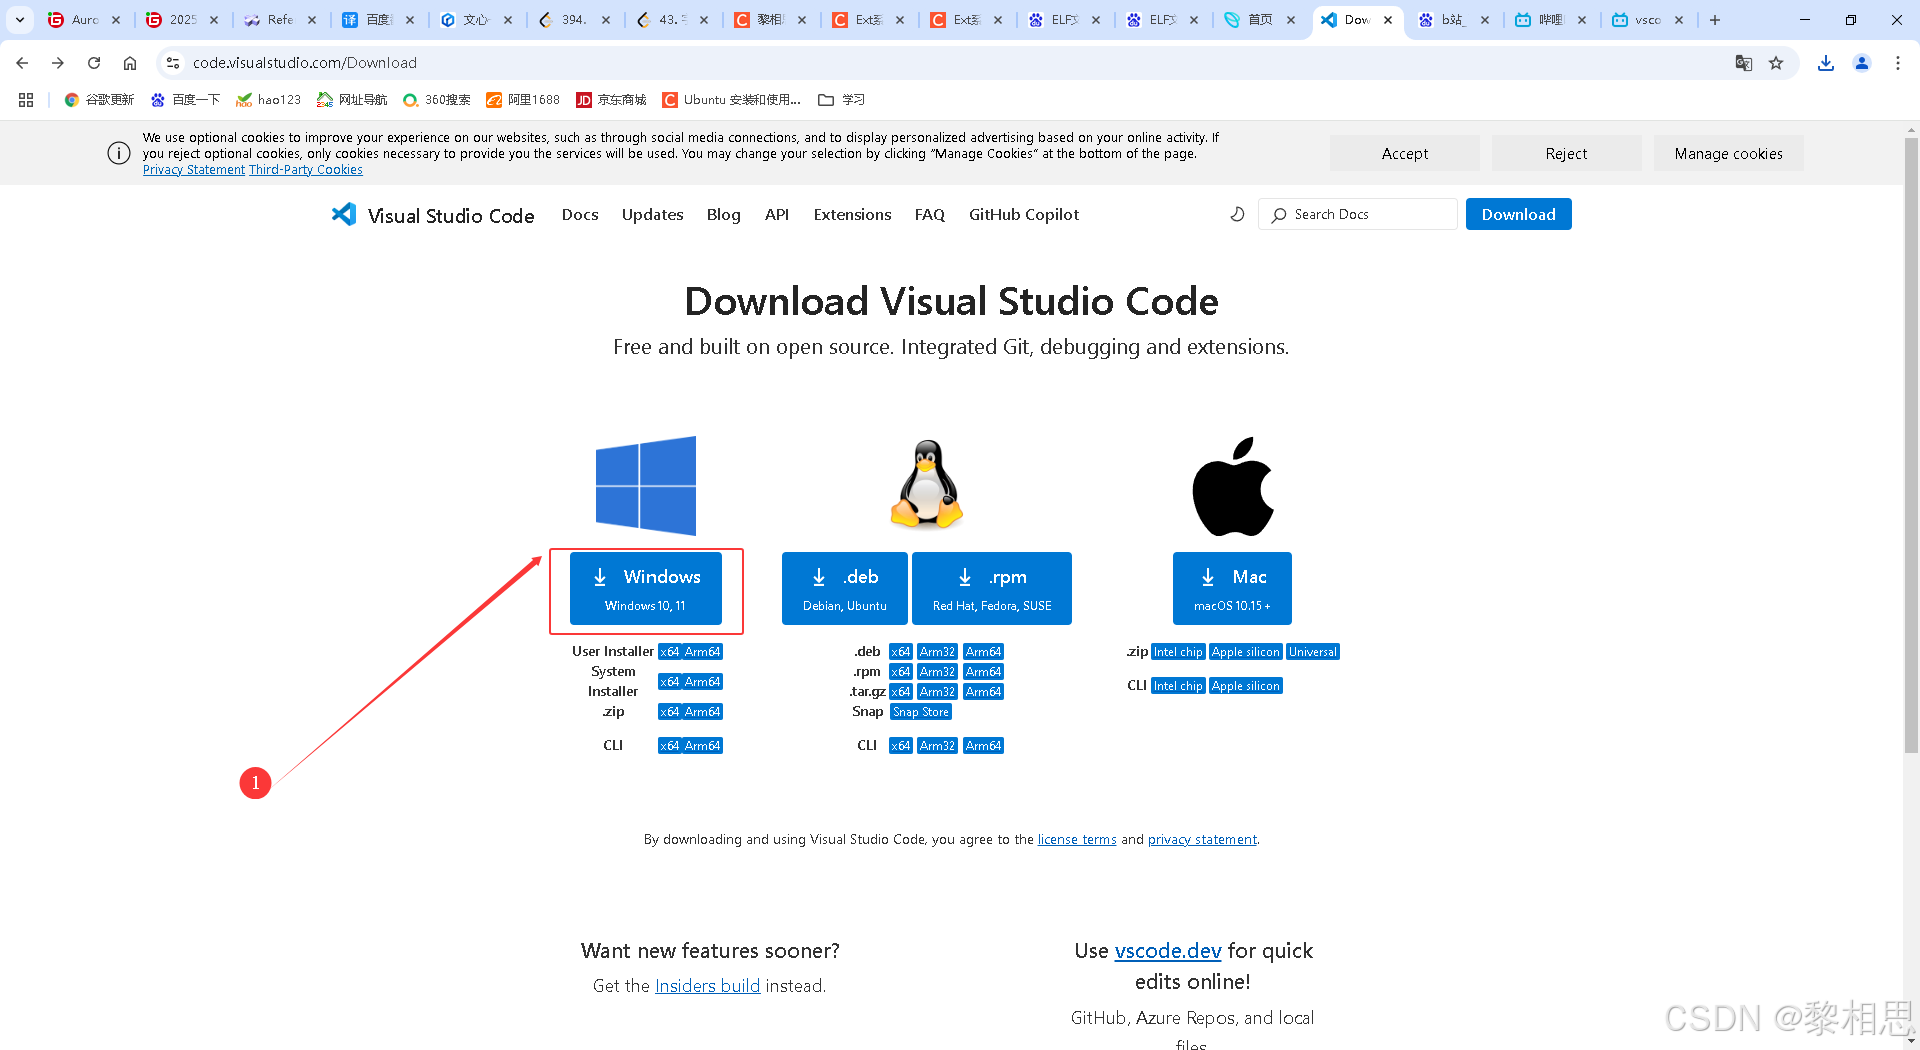Open the Chrome three-dot menu
The height and width of the screenshot is (1050, 1920).
1898,63
